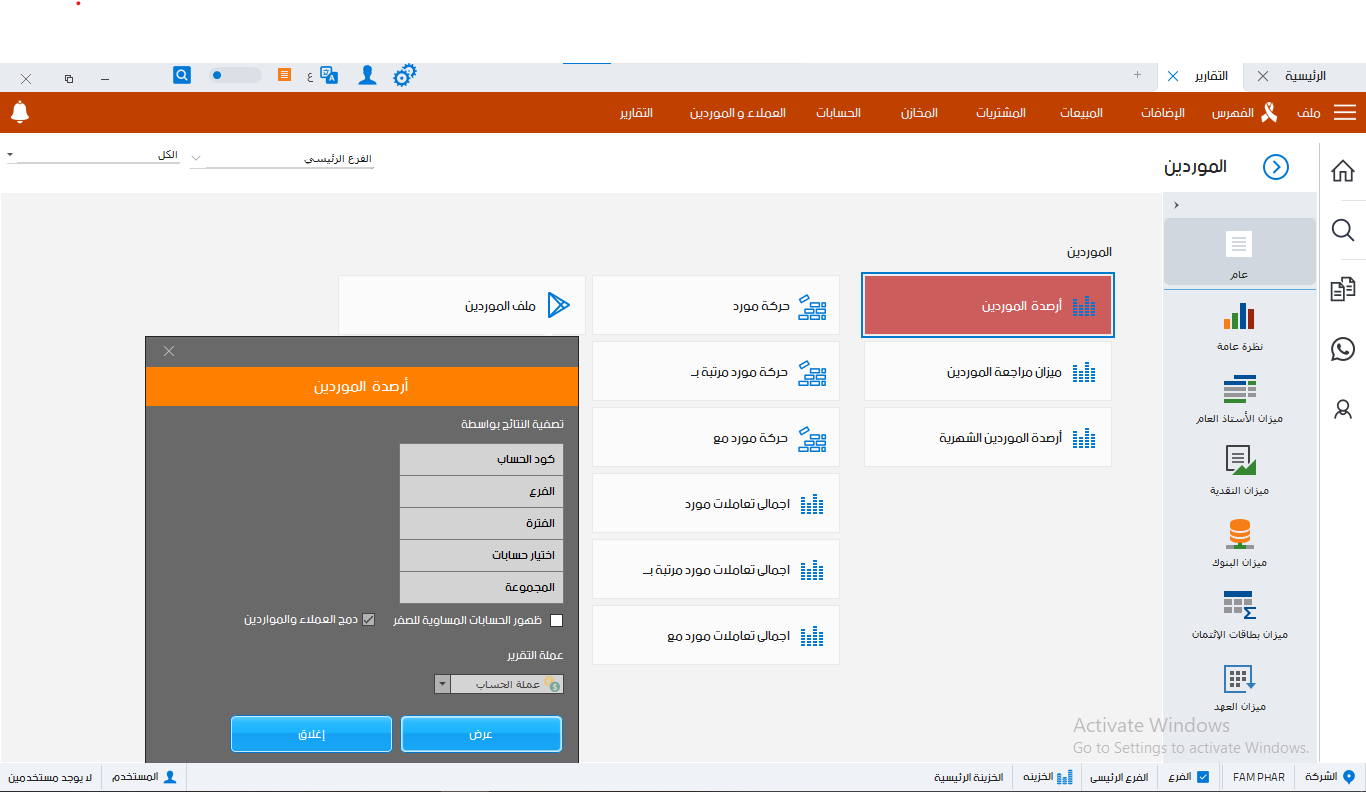Open the WhatsApp icon in sidebar
This screenshot has height=792, width=1366.
point(1343,349)
